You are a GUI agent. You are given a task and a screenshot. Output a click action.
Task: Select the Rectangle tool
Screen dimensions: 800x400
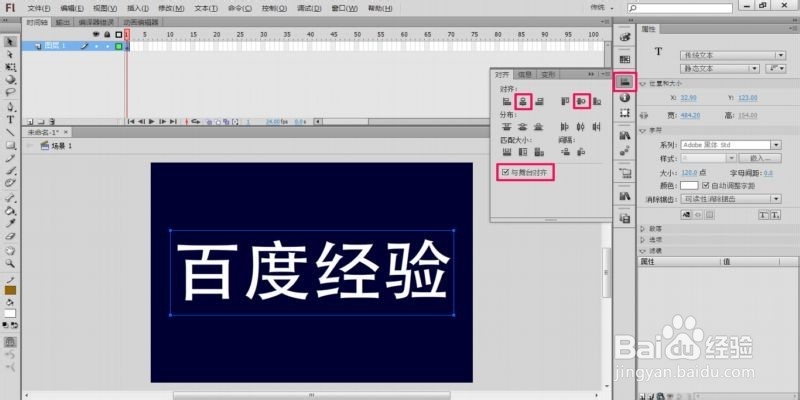(x=10, y=145)
